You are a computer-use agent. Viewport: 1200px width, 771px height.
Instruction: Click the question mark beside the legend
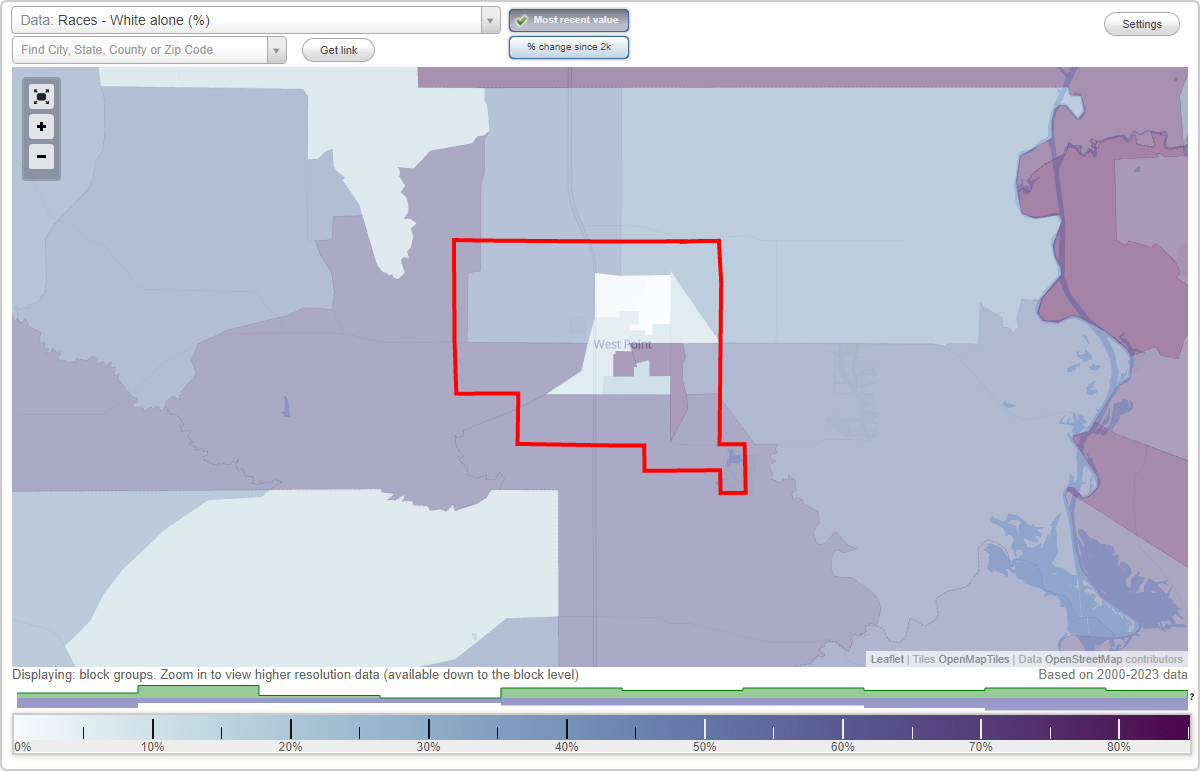pos(1193,695)
